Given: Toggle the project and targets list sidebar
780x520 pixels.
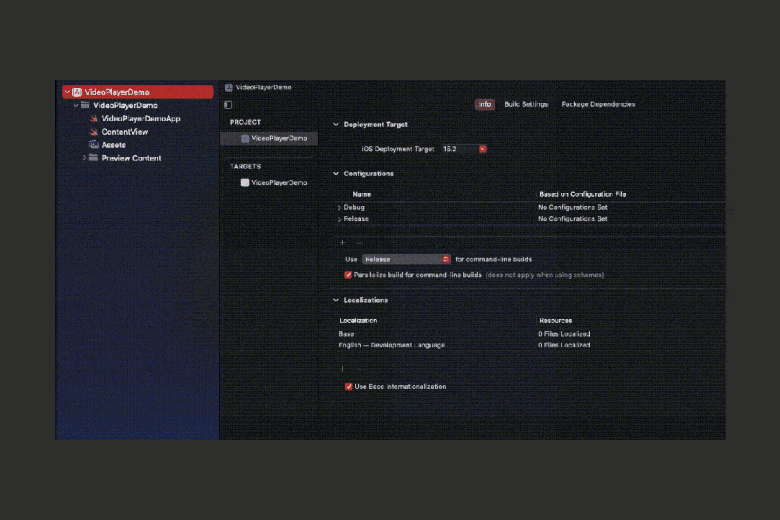Looking at the screenshot, I should (228, 105).
